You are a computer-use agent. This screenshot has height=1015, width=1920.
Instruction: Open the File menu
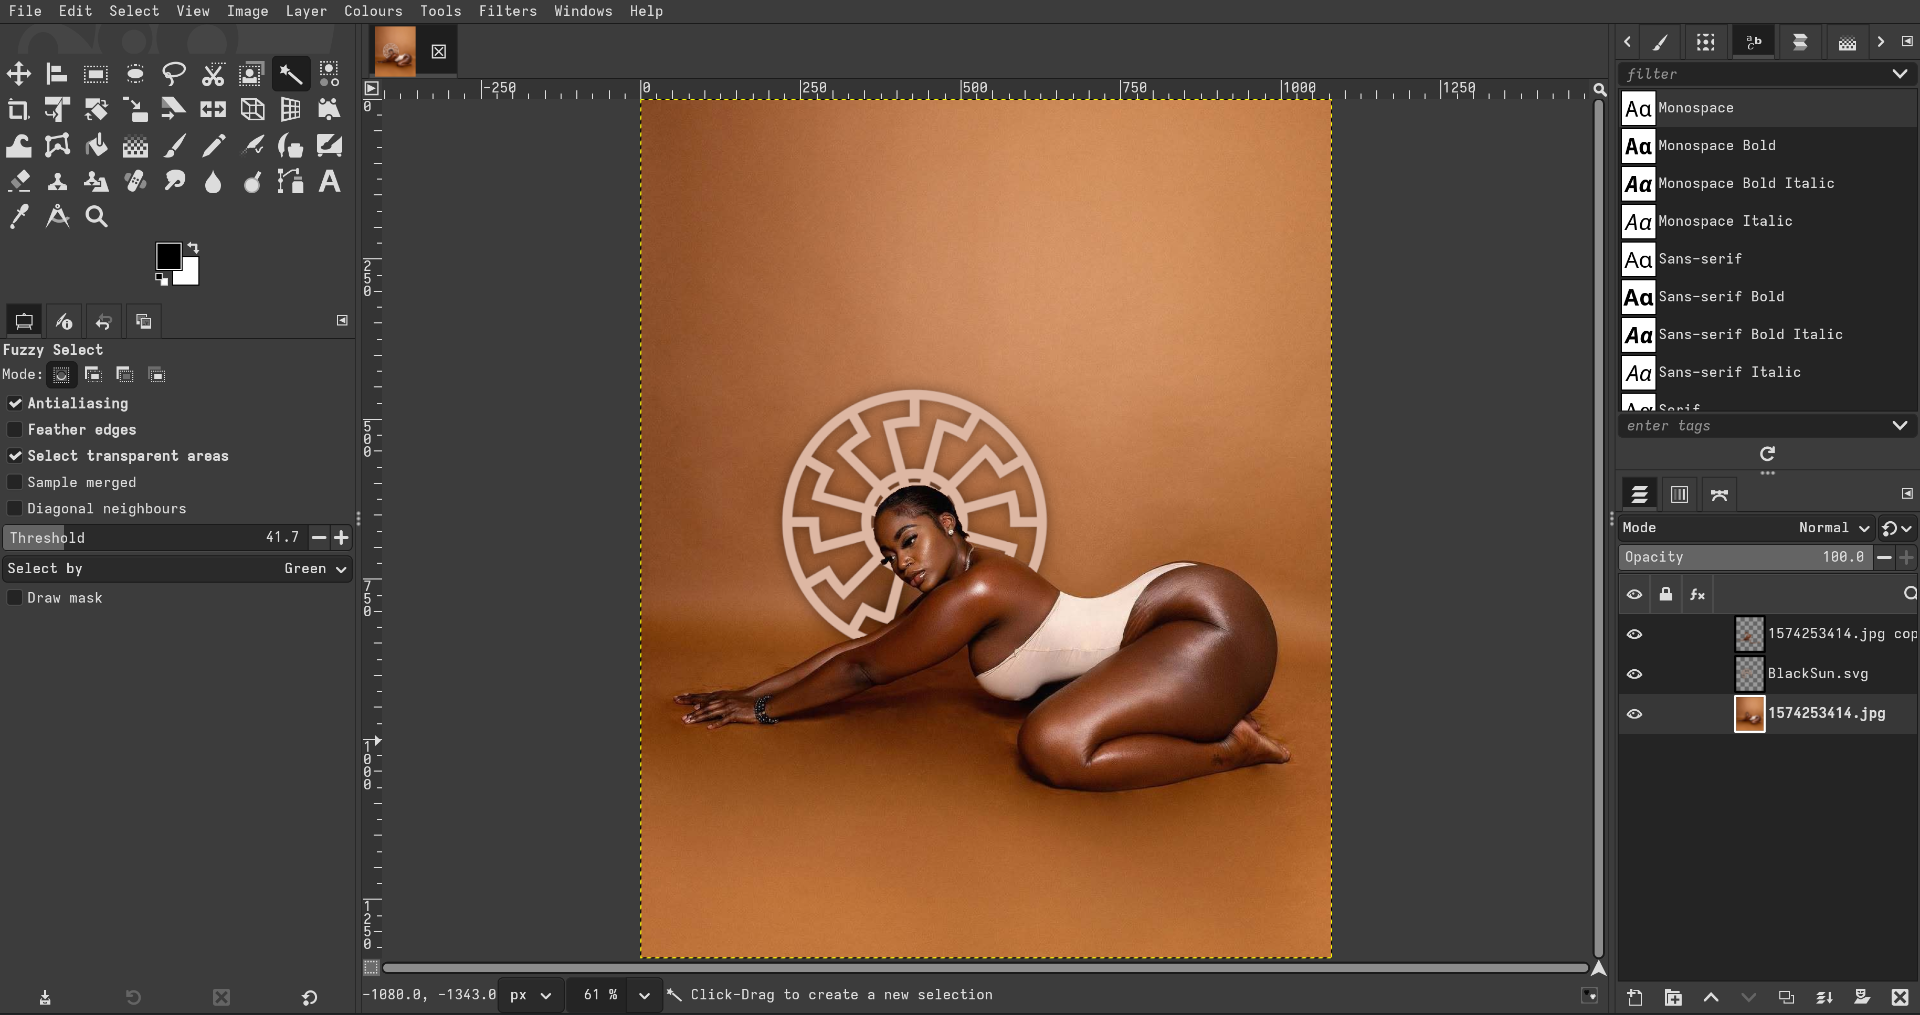click(x=25, y=11)
